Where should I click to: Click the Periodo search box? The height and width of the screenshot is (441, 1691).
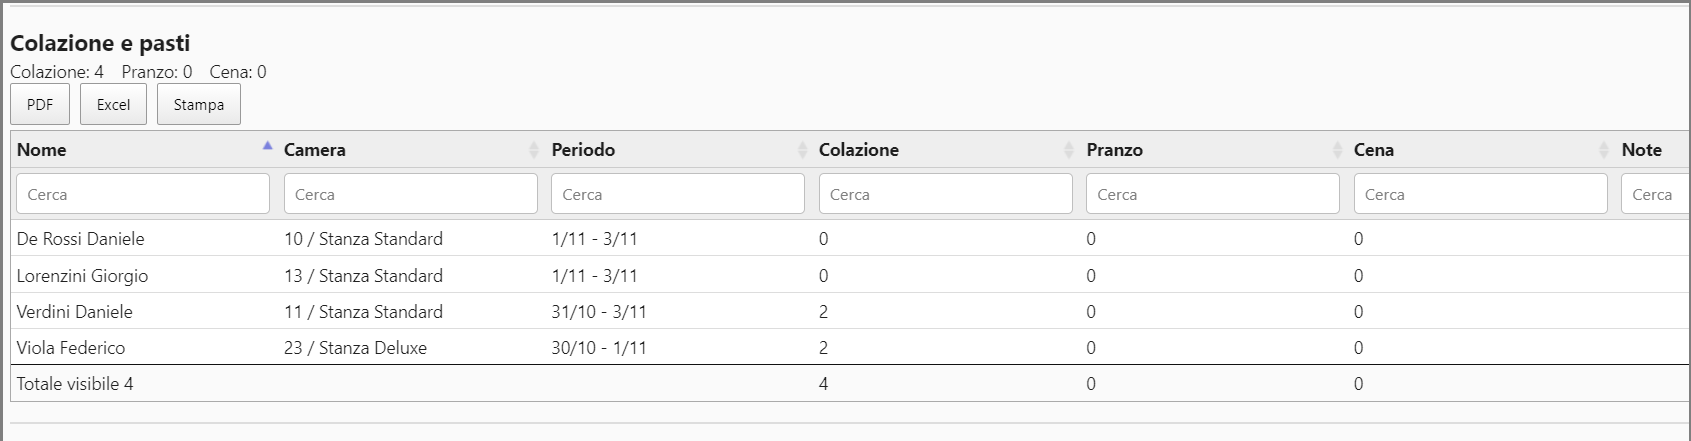(x=677, y=194)
